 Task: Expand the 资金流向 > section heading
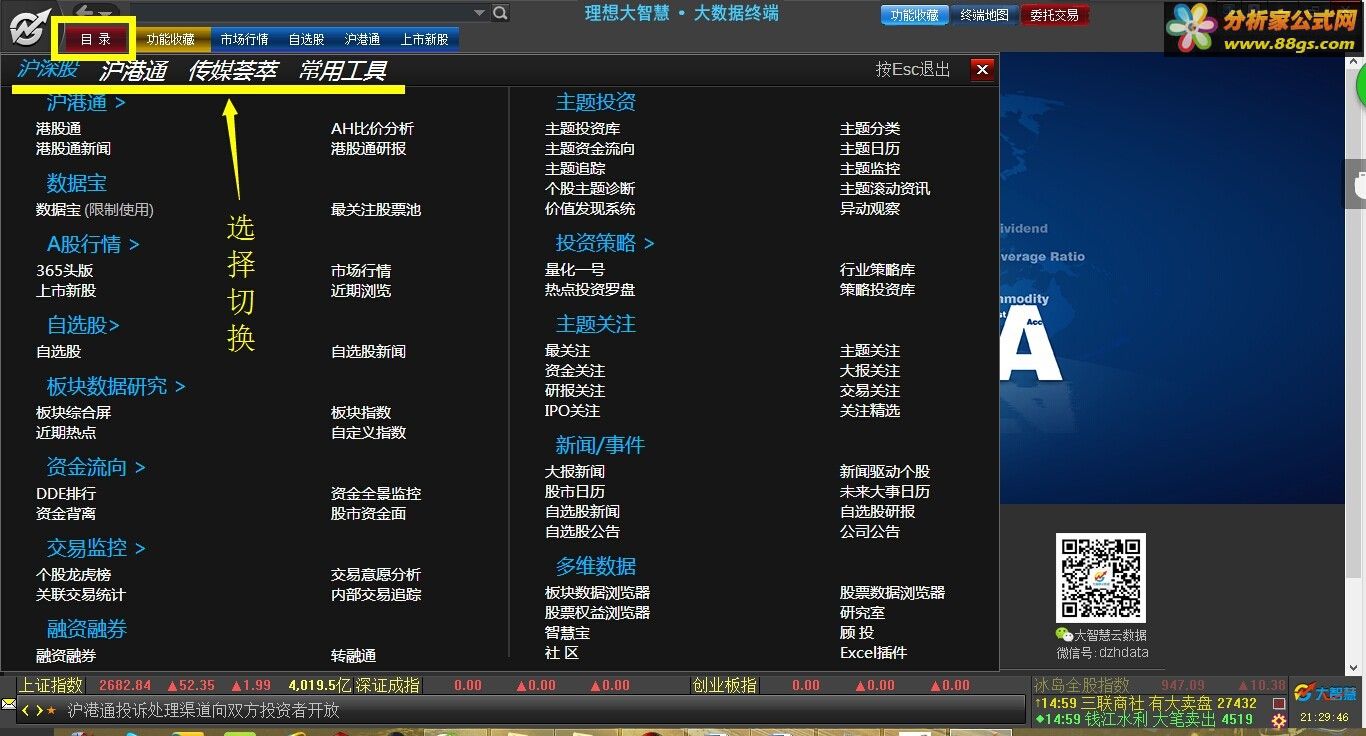(x=96, y=467)
